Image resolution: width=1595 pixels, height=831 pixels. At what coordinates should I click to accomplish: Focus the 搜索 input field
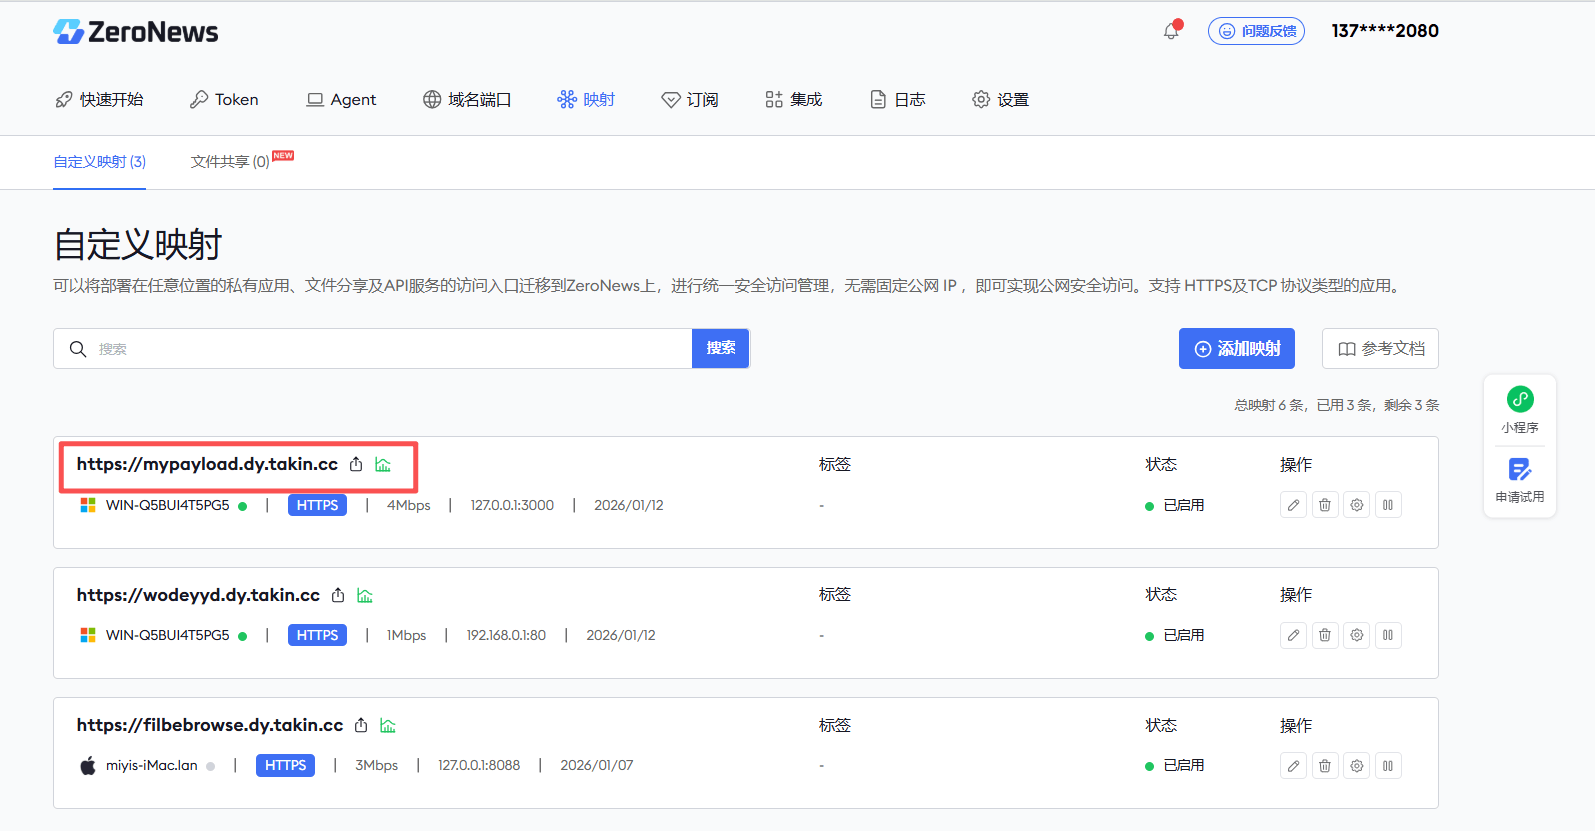click(372, 349)
